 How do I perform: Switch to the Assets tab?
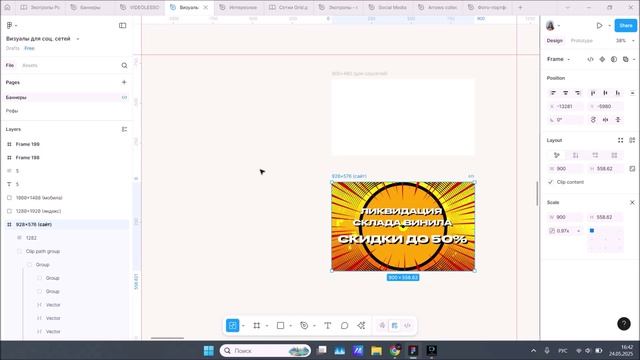tap(29, 65)
